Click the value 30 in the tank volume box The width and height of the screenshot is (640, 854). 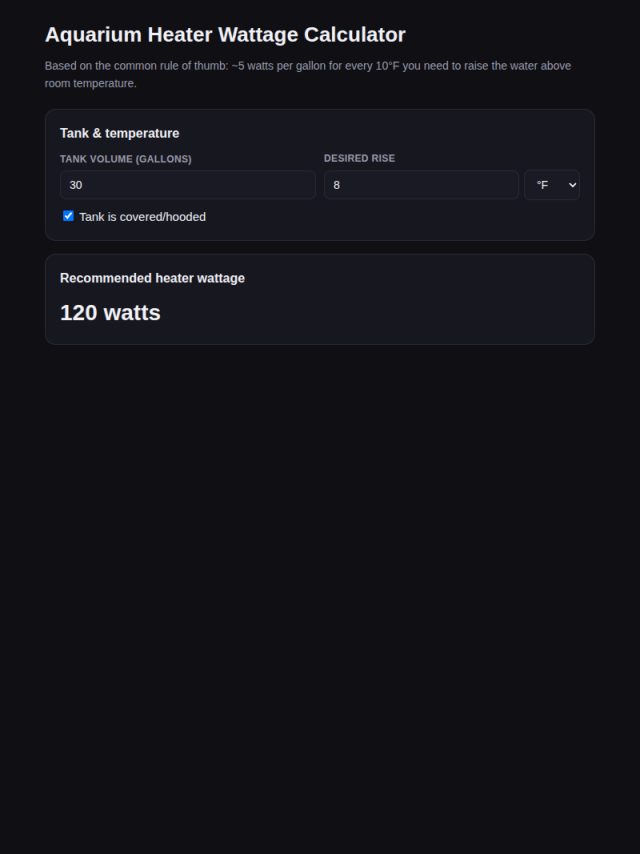(76, 185)
